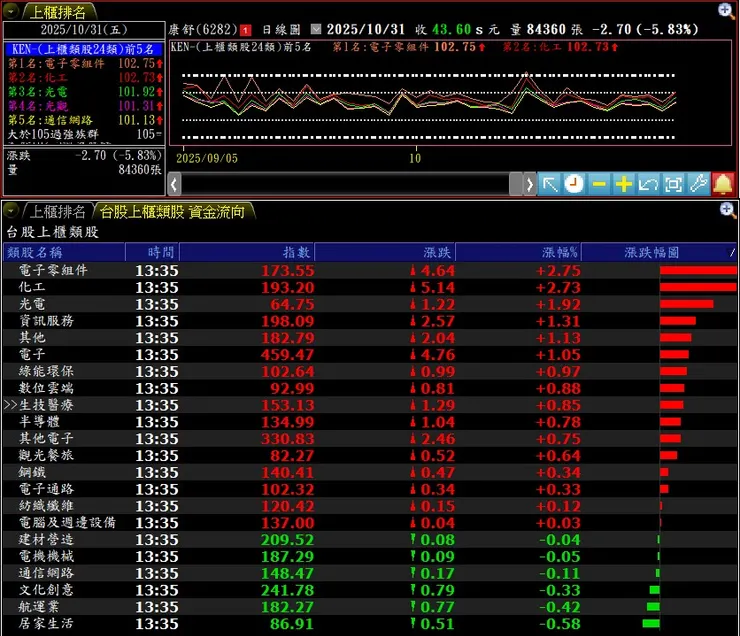Sort by 指數 column header

247,252
